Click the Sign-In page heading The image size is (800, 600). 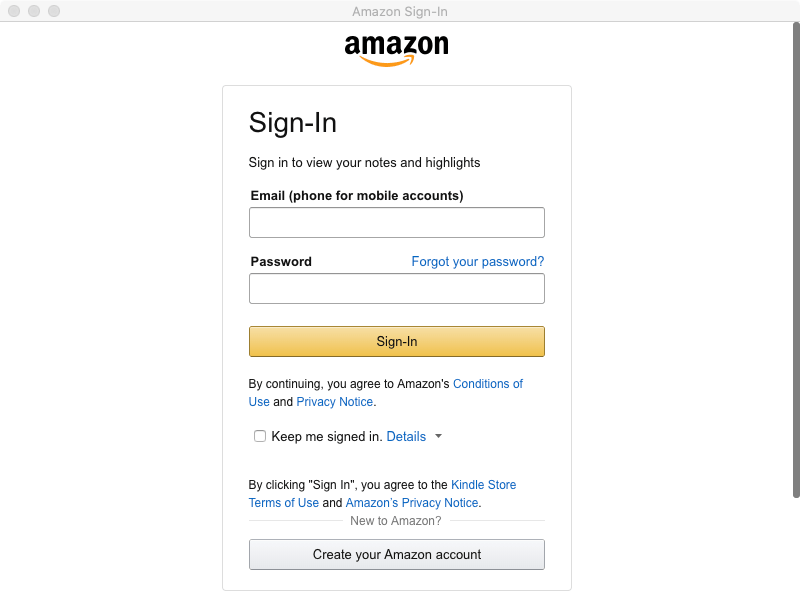293,123
